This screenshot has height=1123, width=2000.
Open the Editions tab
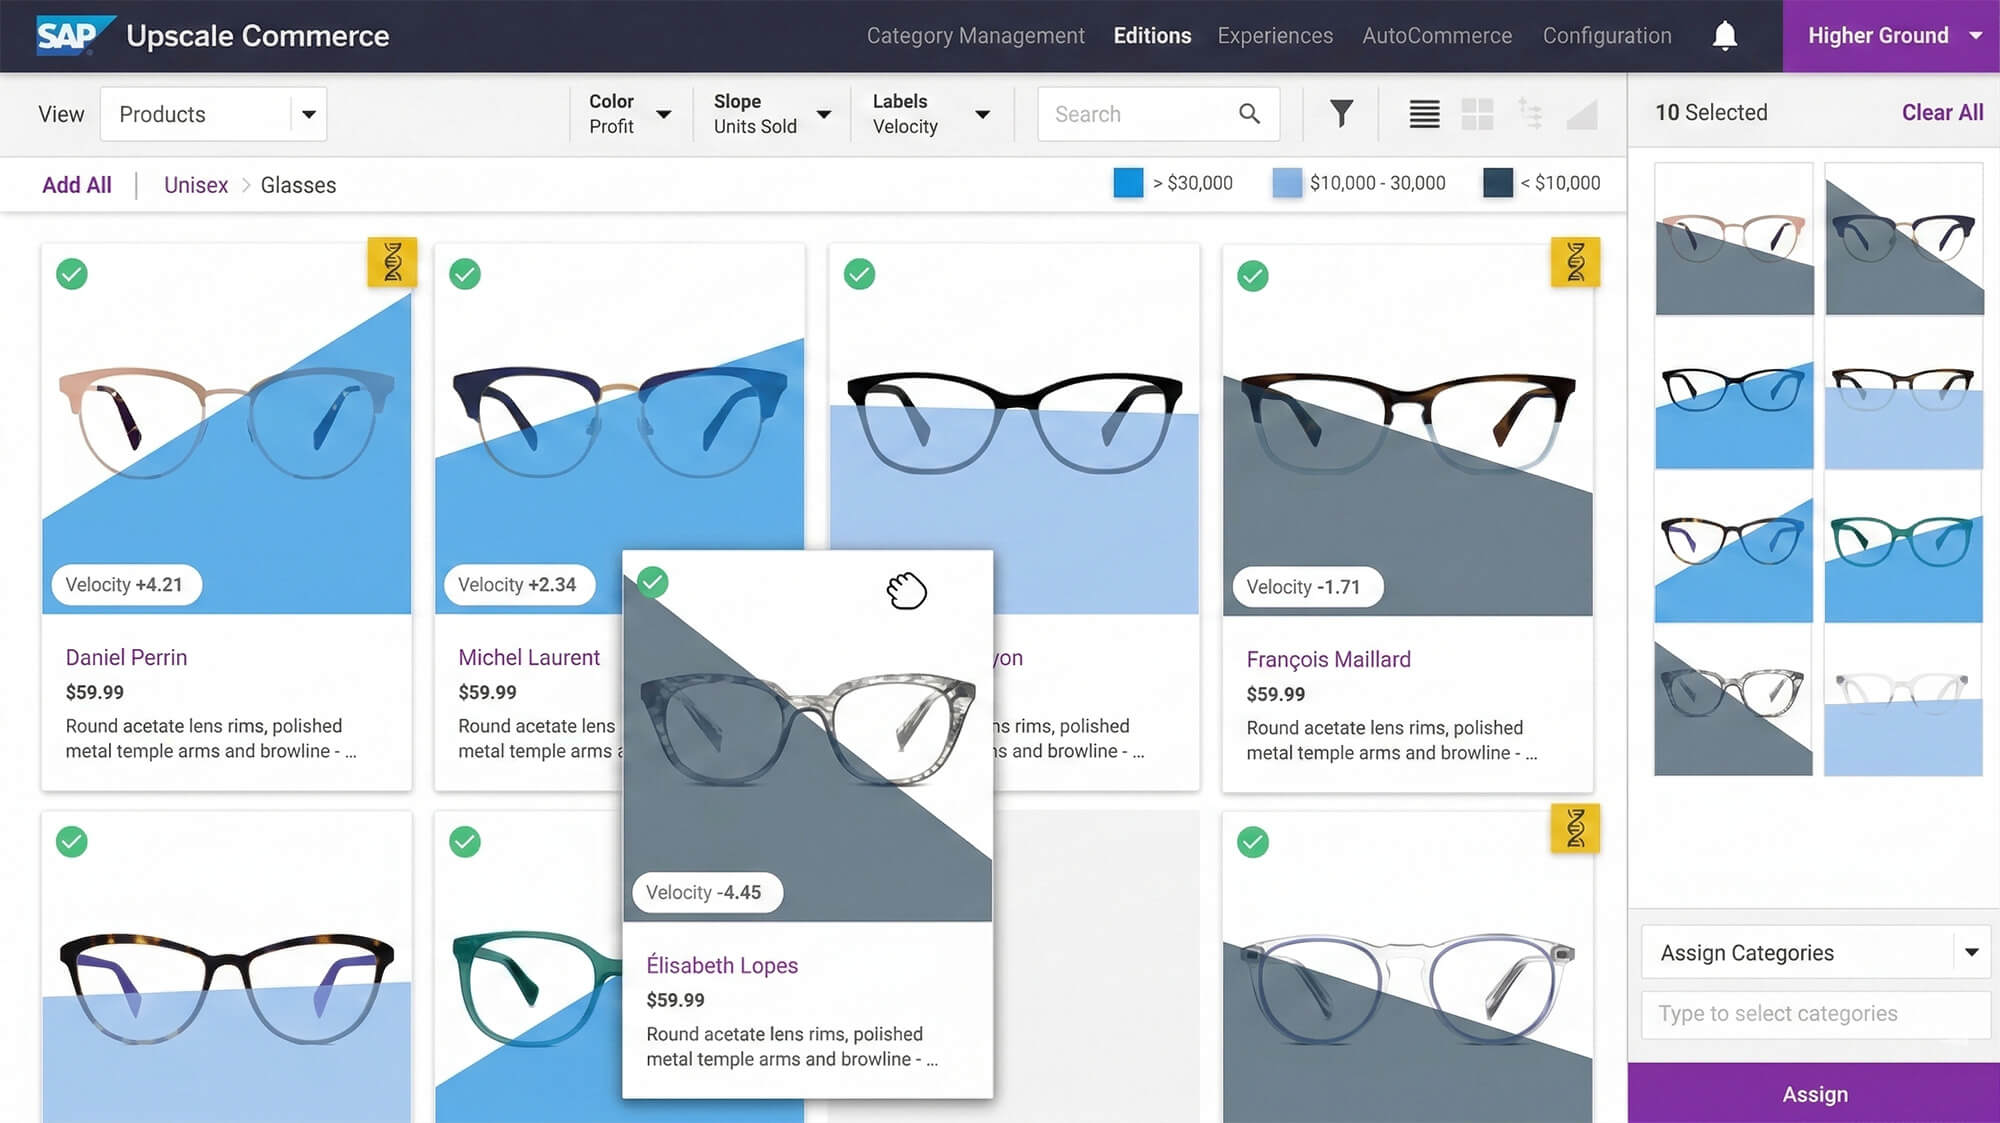coord(1152,36)
